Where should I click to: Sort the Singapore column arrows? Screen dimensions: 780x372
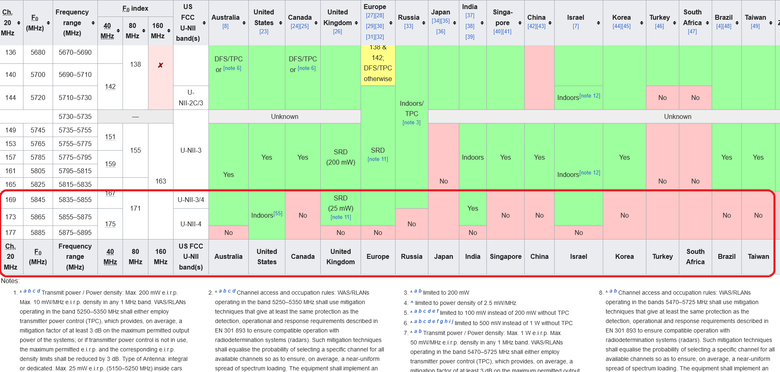pyautogui.click(x=519, y=23)
